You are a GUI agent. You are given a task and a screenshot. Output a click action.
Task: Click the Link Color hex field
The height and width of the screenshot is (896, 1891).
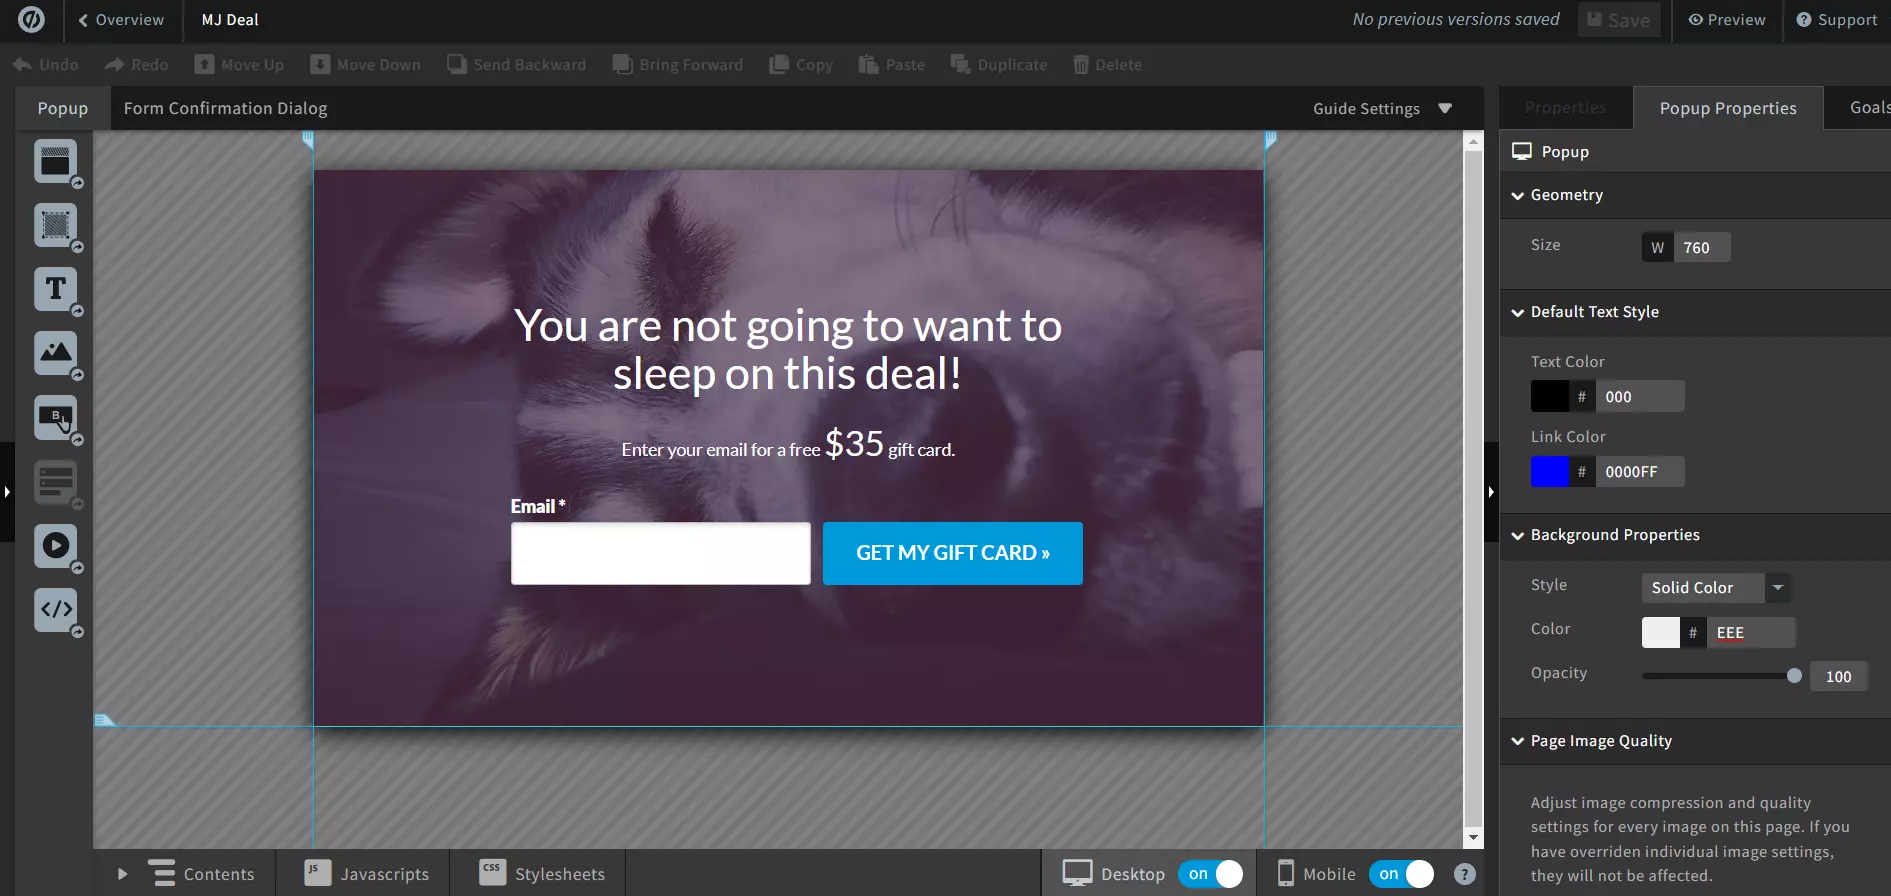[x=1640, y=471]
